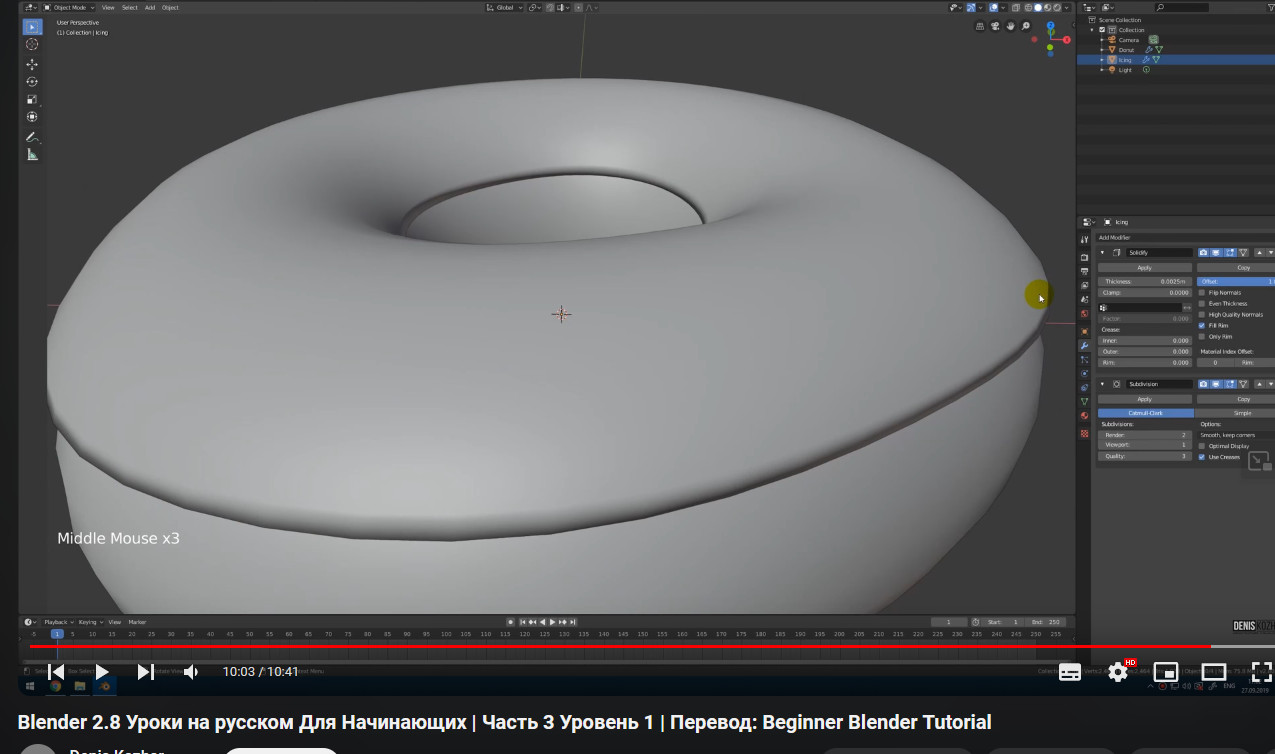Enable Flip Normals checkbox
This screenshot has height=754, width=1275.
click(x=1202, y=293)
